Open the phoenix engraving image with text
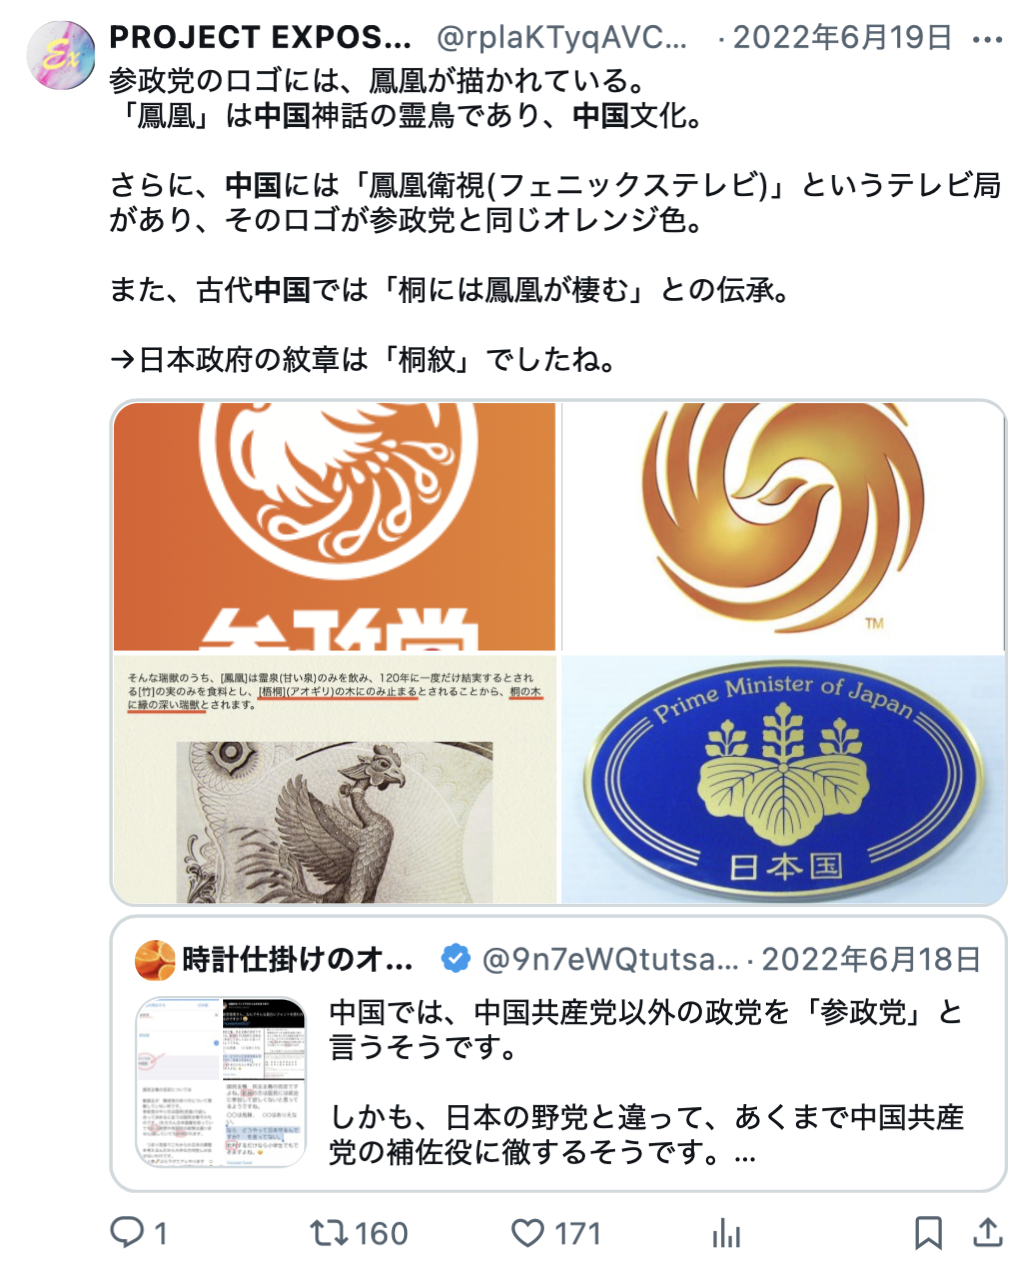The width and height of the screenshot is (1036, 1272). coord(335,780)
